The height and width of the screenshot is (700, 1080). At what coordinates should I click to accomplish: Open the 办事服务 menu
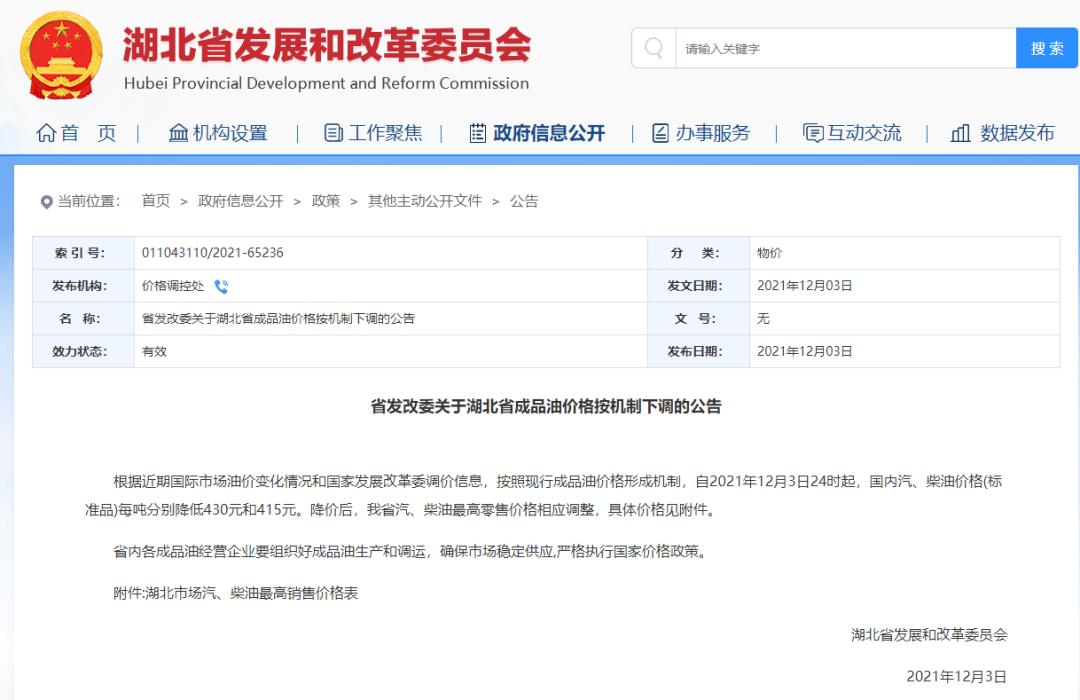[712, 133]
